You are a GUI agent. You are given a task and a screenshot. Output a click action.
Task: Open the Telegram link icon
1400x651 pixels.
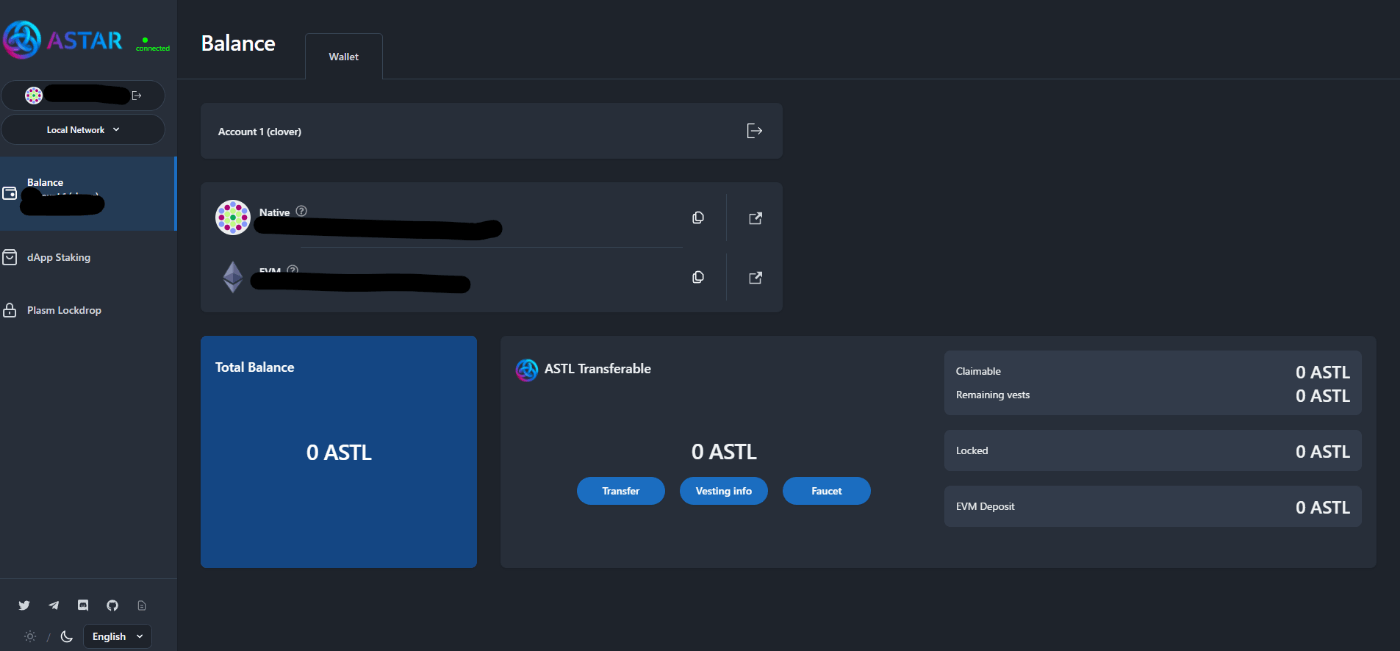point(54,605)
